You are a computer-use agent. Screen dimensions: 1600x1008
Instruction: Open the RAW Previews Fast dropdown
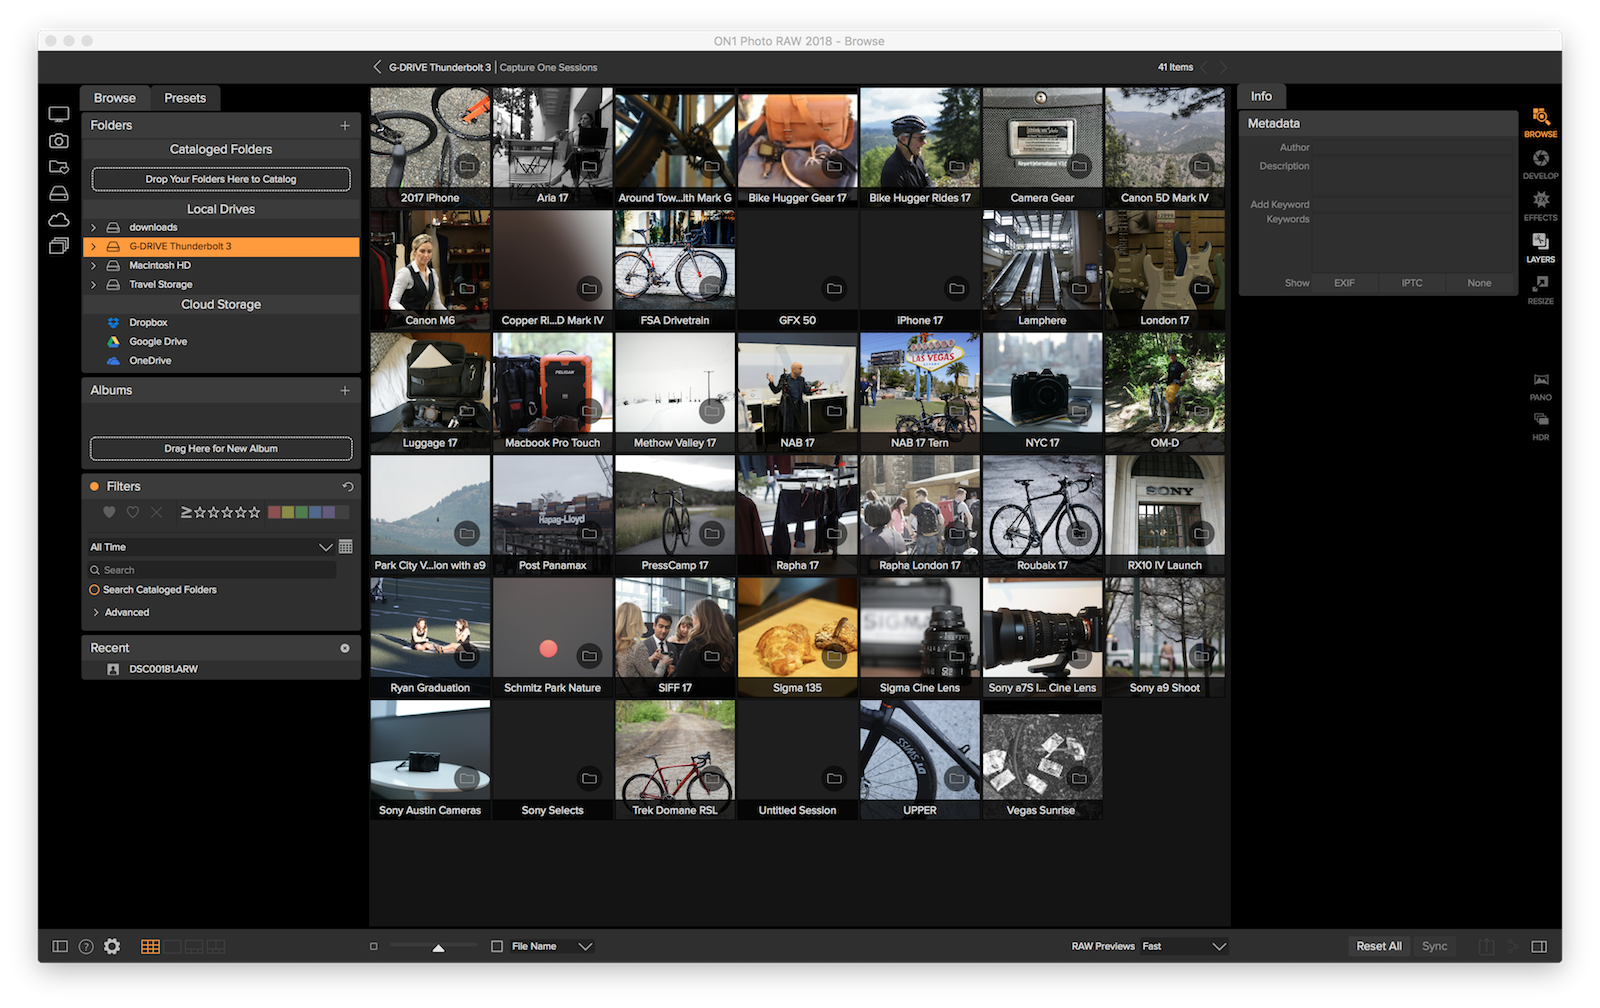point(1184,946)
